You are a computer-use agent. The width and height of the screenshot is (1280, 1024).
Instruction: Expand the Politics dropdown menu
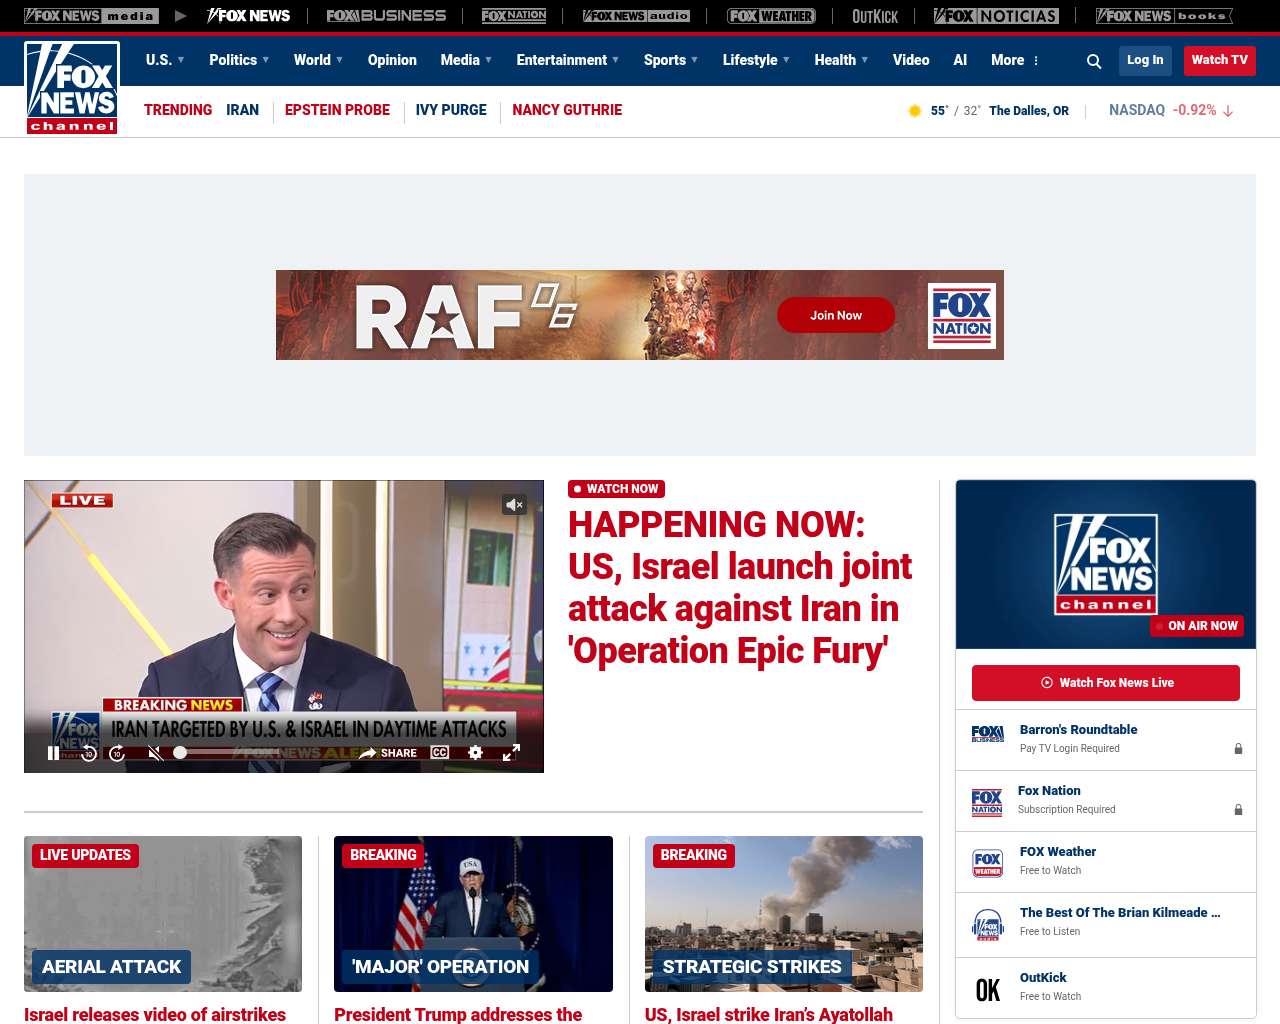(x=239, y=60)
